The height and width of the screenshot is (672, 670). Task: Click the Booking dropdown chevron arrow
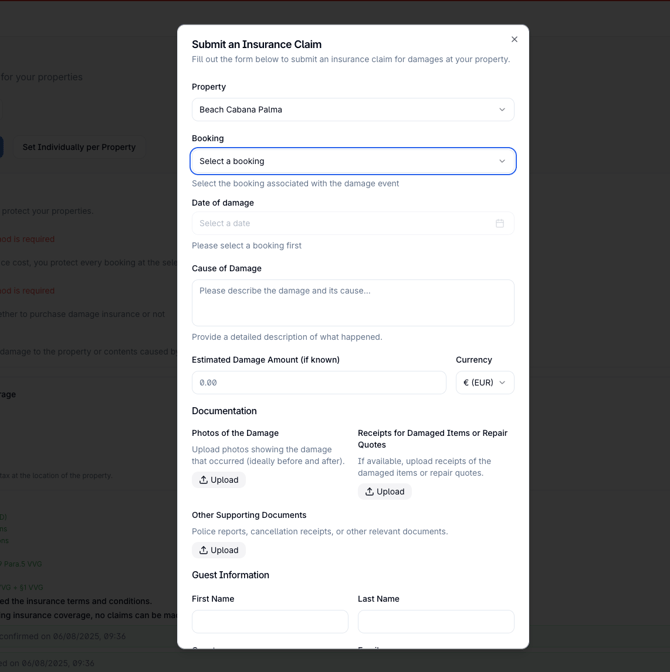pyautogui.click(x=502, y=161)
